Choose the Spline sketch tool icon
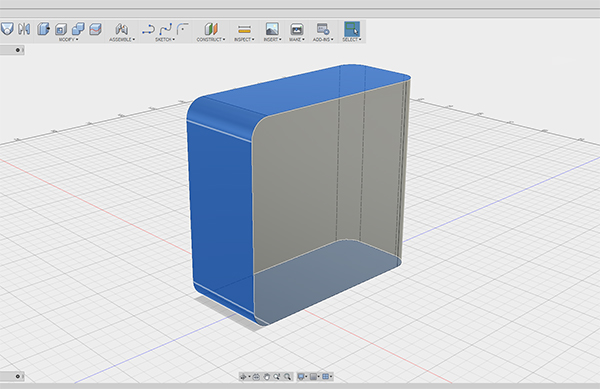Image resolution: width=600 pixels, height=389 pixels. 165,29
